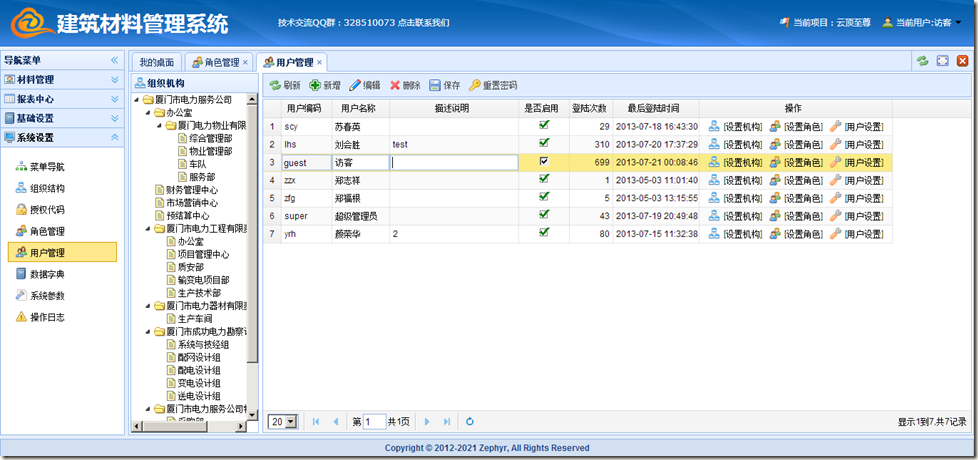
Task: Click the description input field in guest row
Action: coord(453,162)
